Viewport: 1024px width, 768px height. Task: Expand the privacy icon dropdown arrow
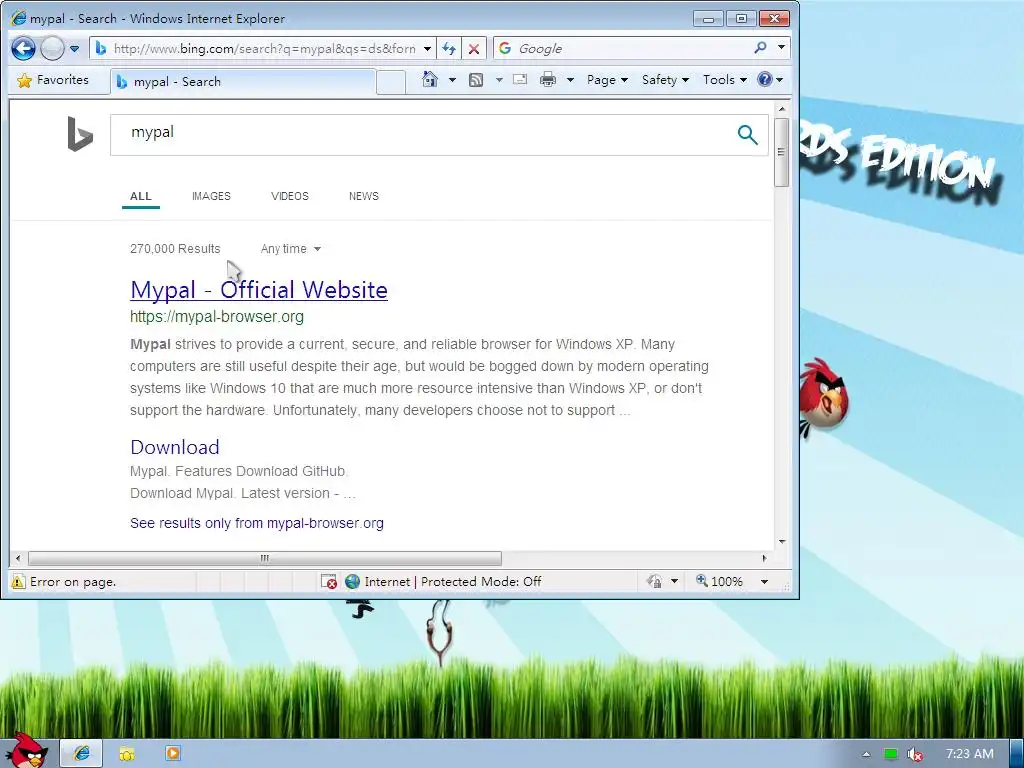coord(675,581)
